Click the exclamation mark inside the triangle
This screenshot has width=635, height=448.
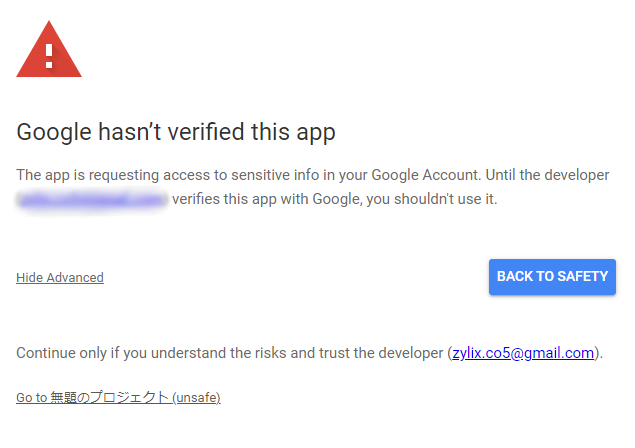pos(49,50)
